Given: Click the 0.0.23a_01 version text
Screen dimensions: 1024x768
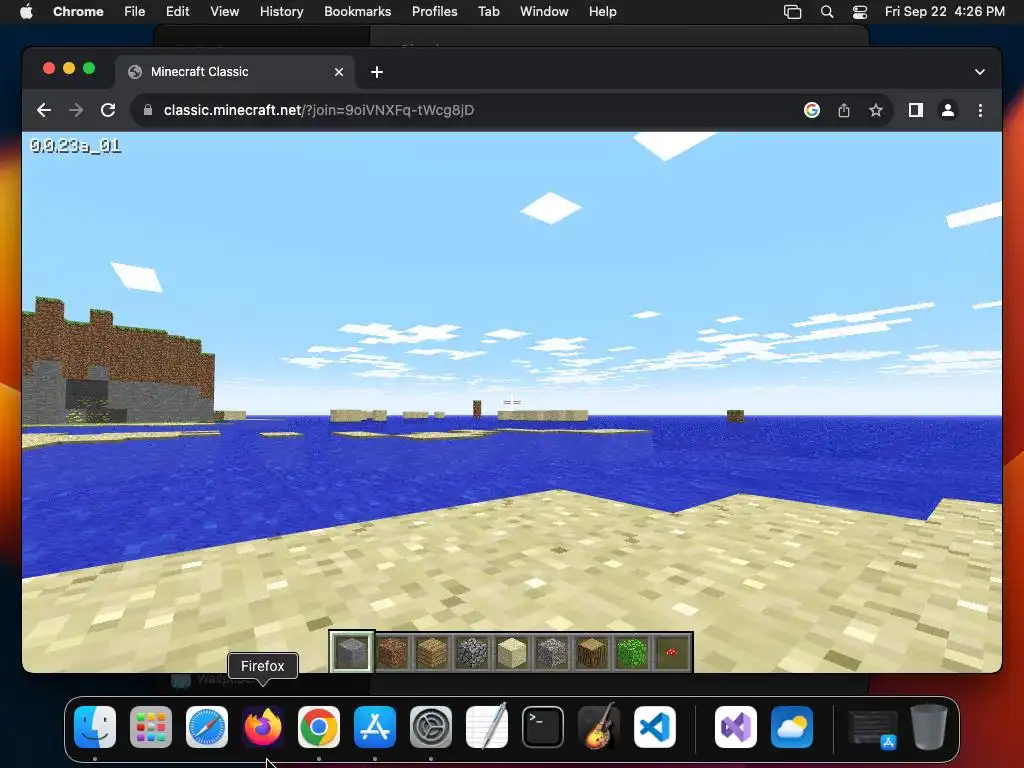Looking at the screenshot, I should 75,146.
